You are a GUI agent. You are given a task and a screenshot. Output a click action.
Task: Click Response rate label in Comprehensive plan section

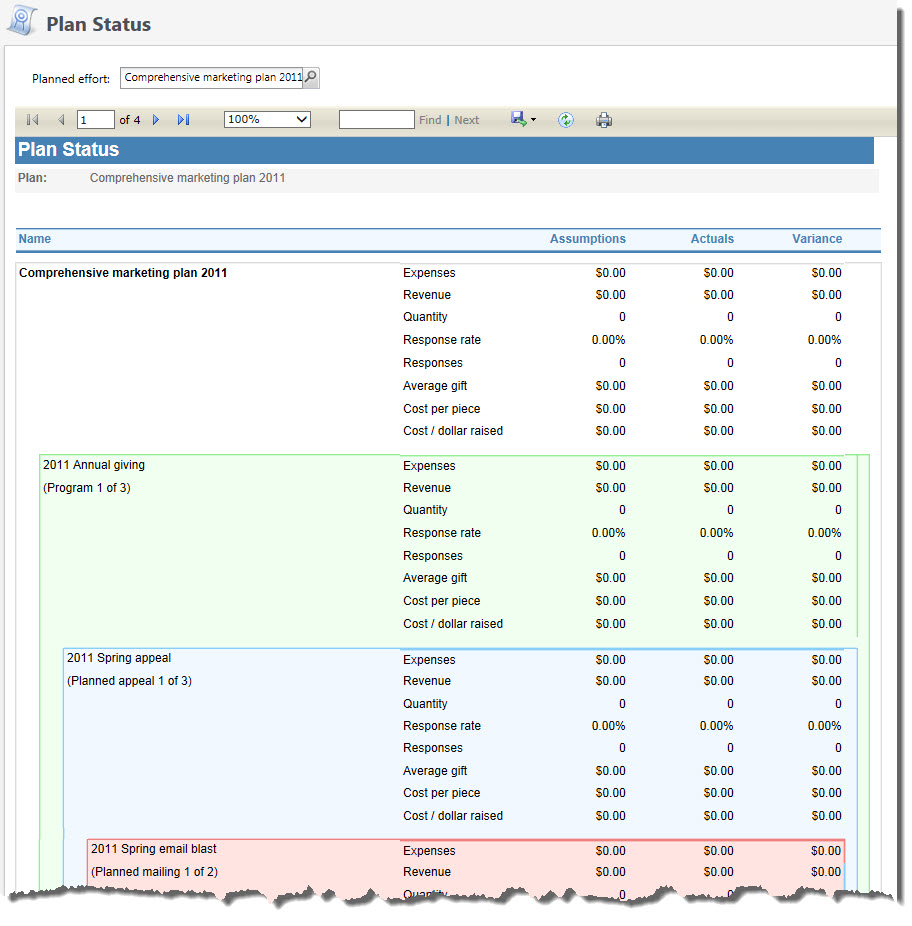(442, 340)
